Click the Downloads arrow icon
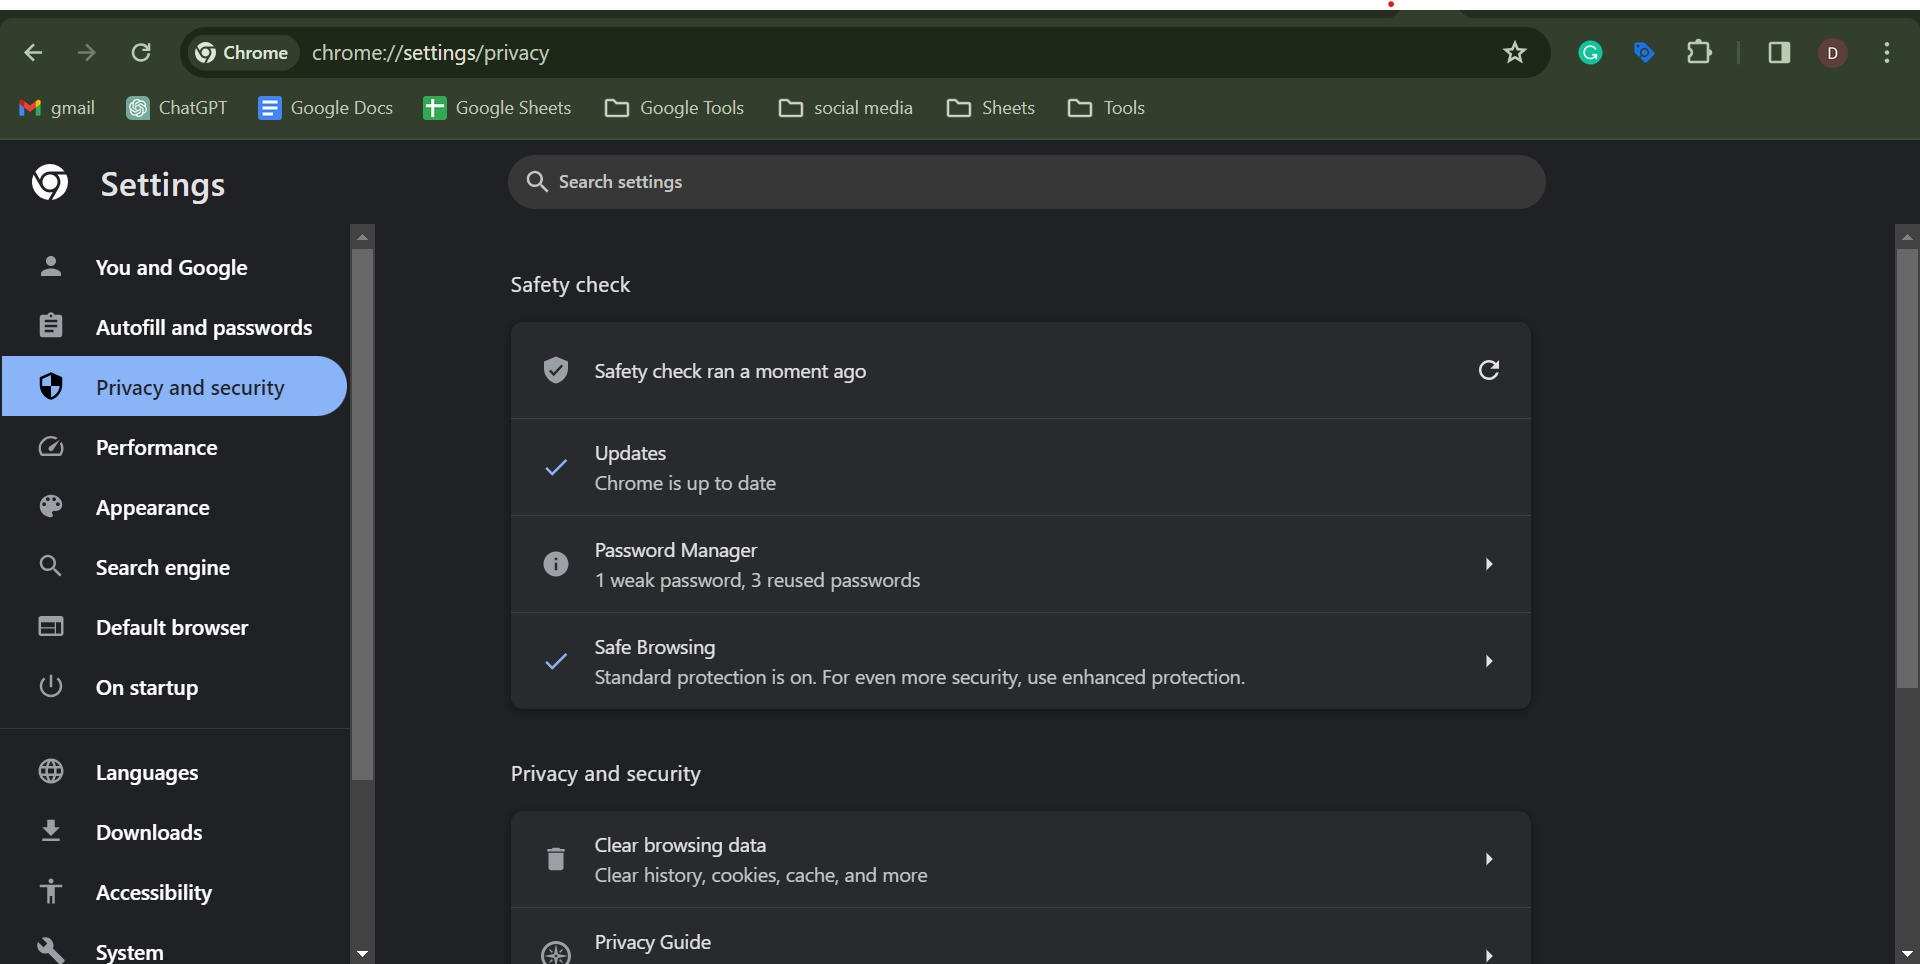 pyautogui.click(x=51, y=831)
